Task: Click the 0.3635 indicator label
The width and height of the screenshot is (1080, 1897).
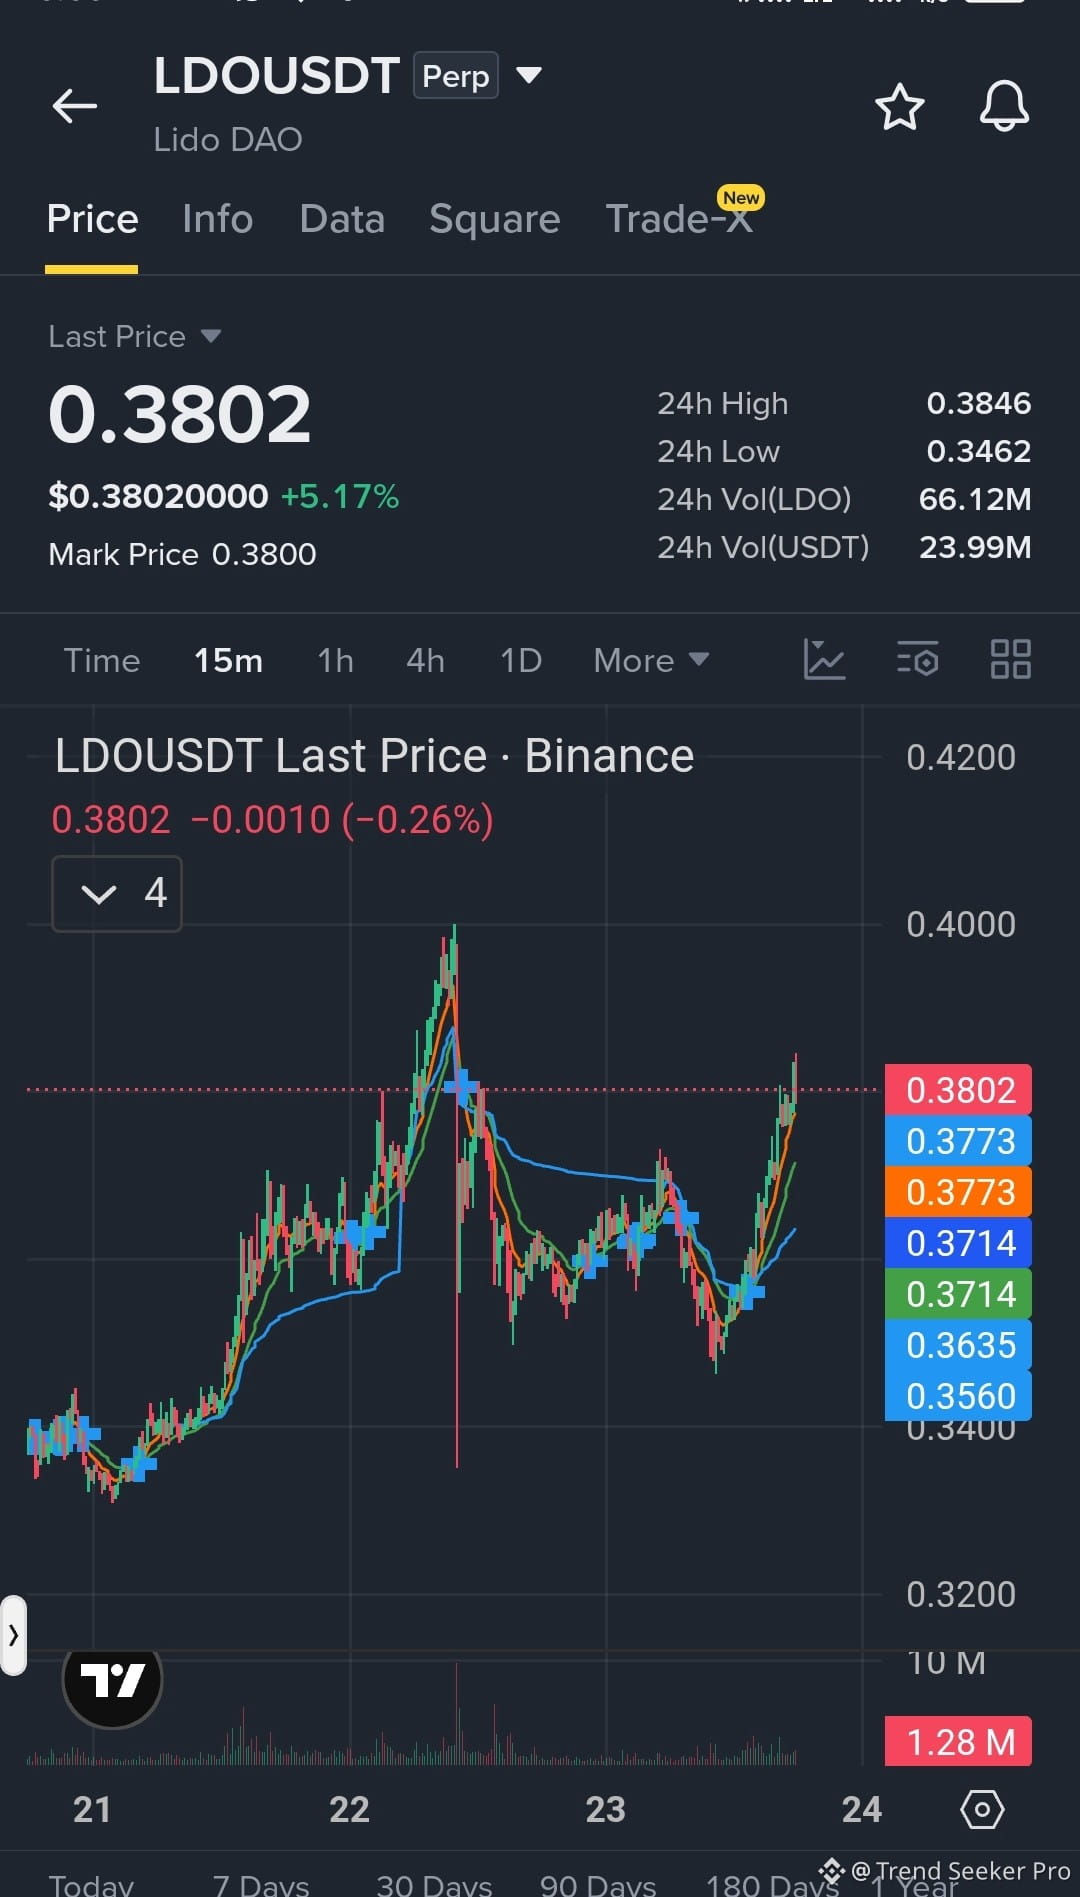Action: click(958, 1345)
